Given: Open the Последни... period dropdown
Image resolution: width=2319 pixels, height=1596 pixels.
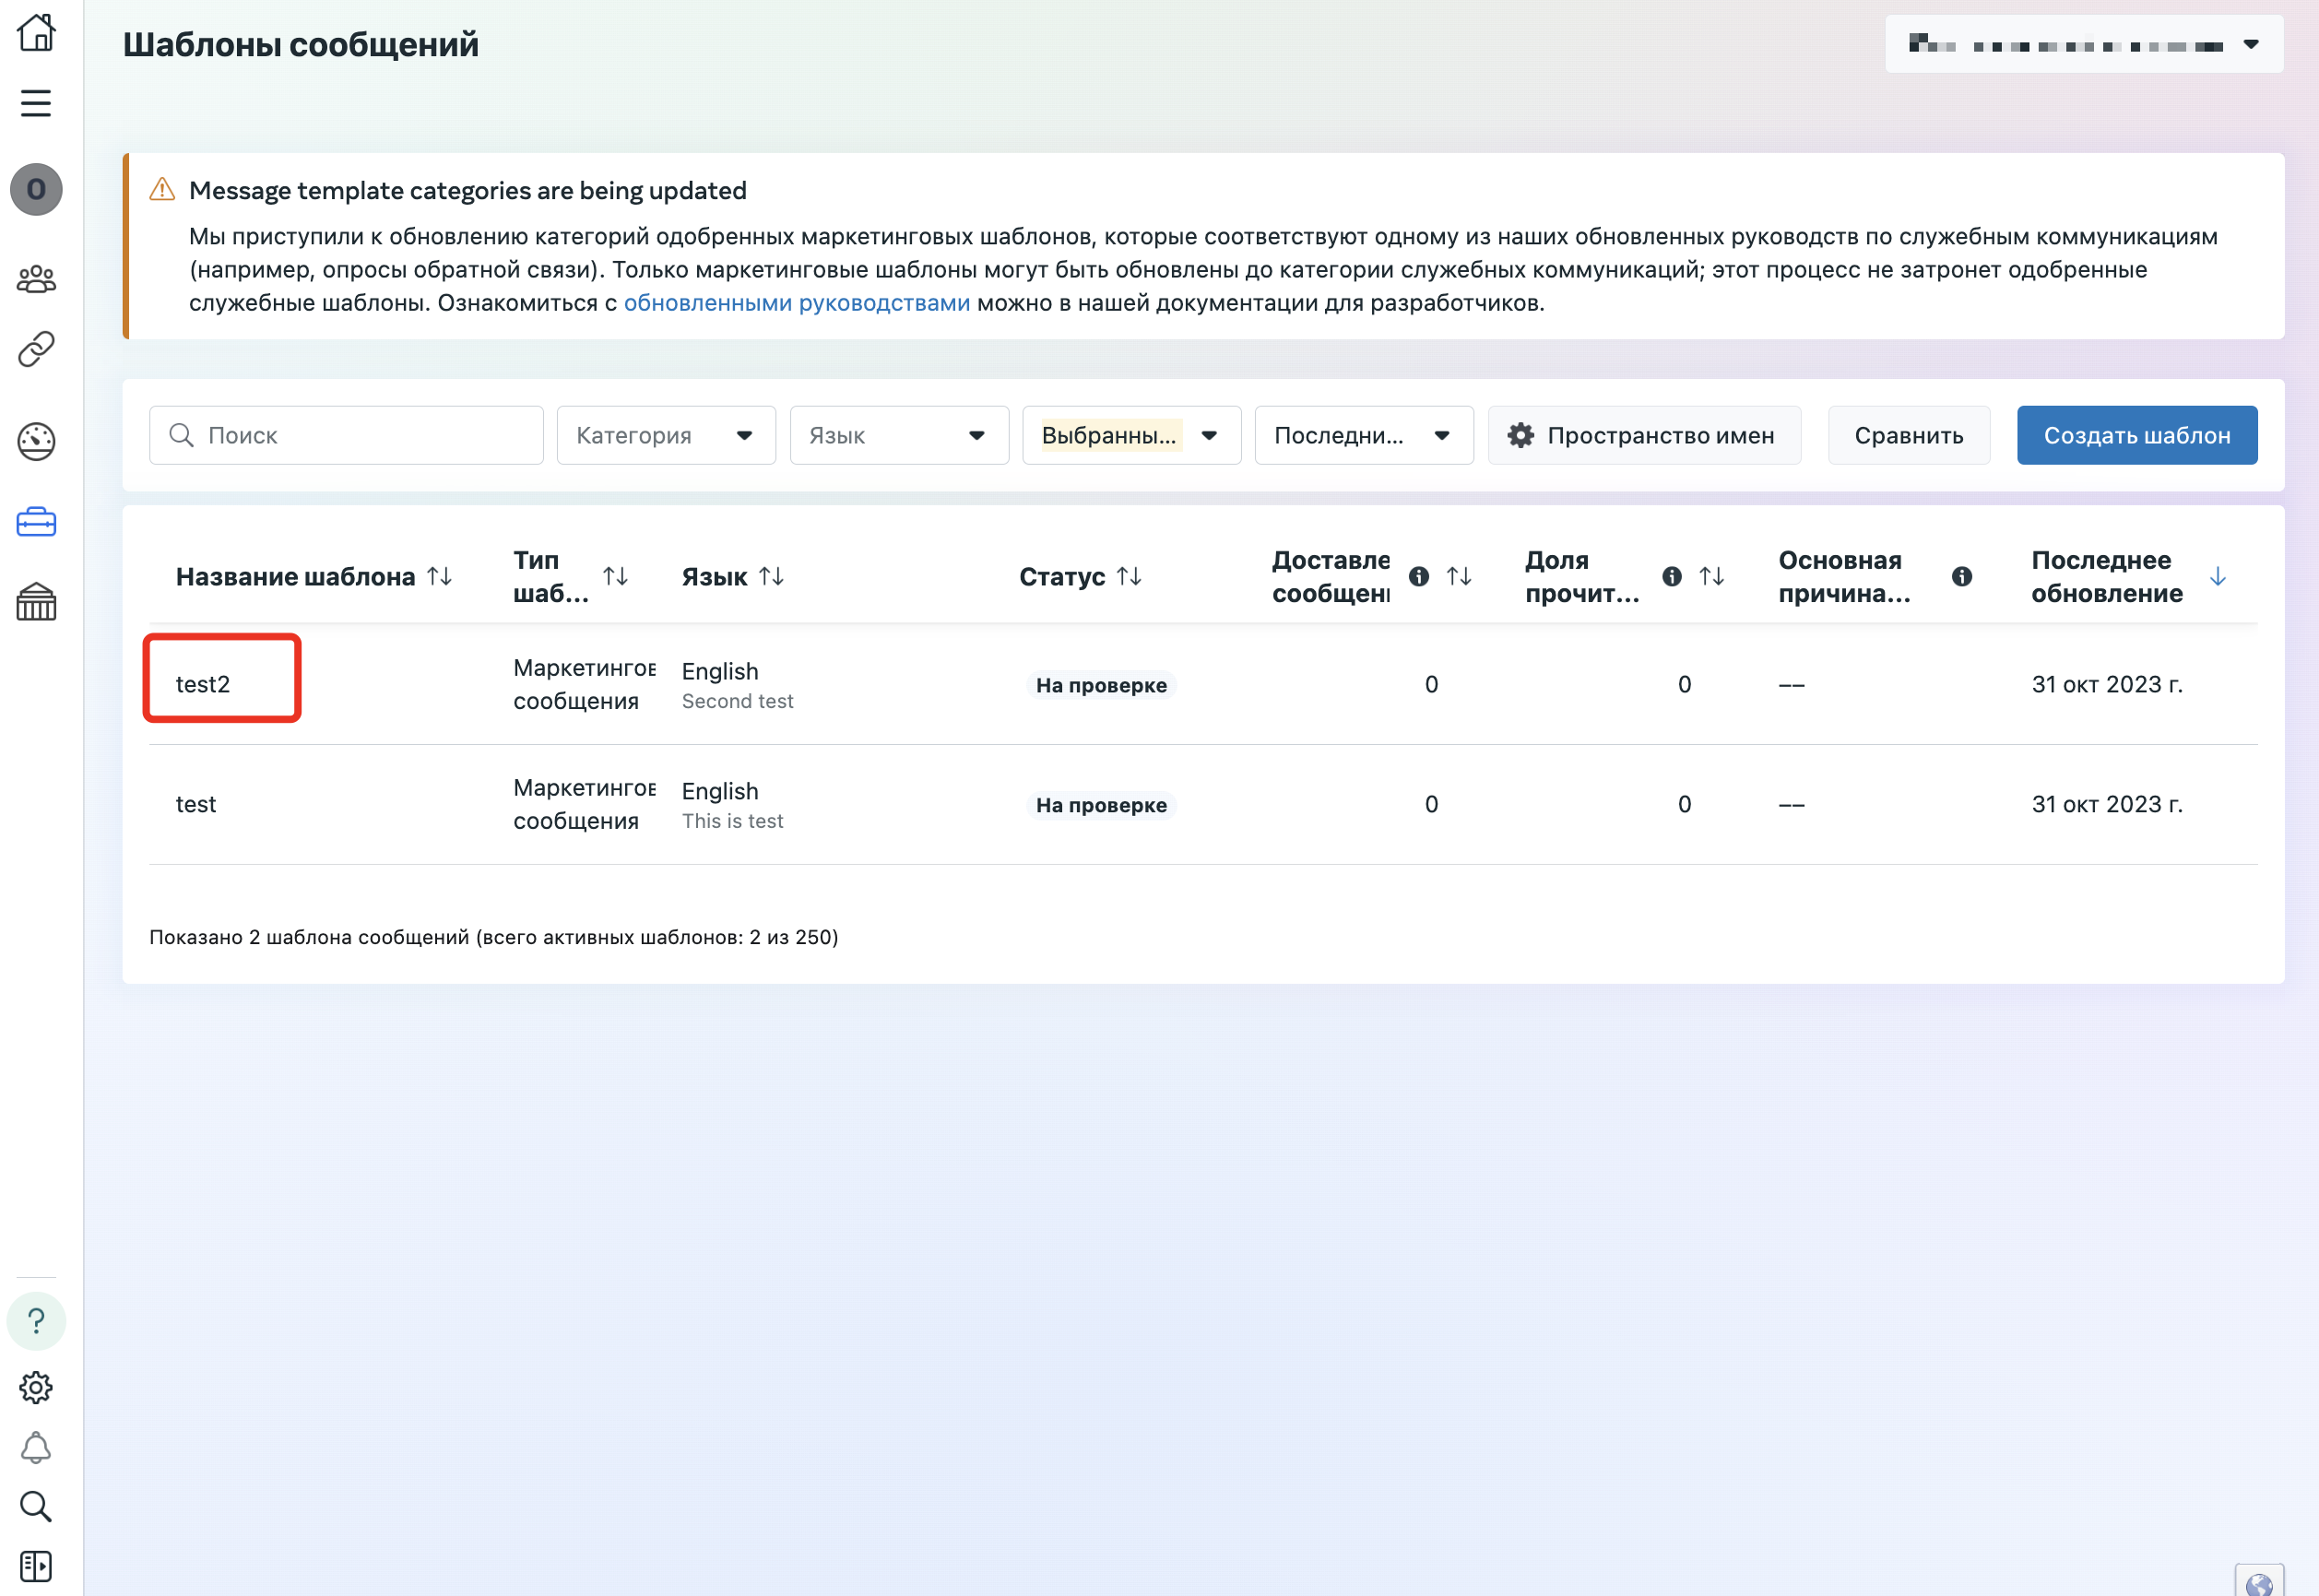Looking at the screenshot, I should coord(1364,435).
